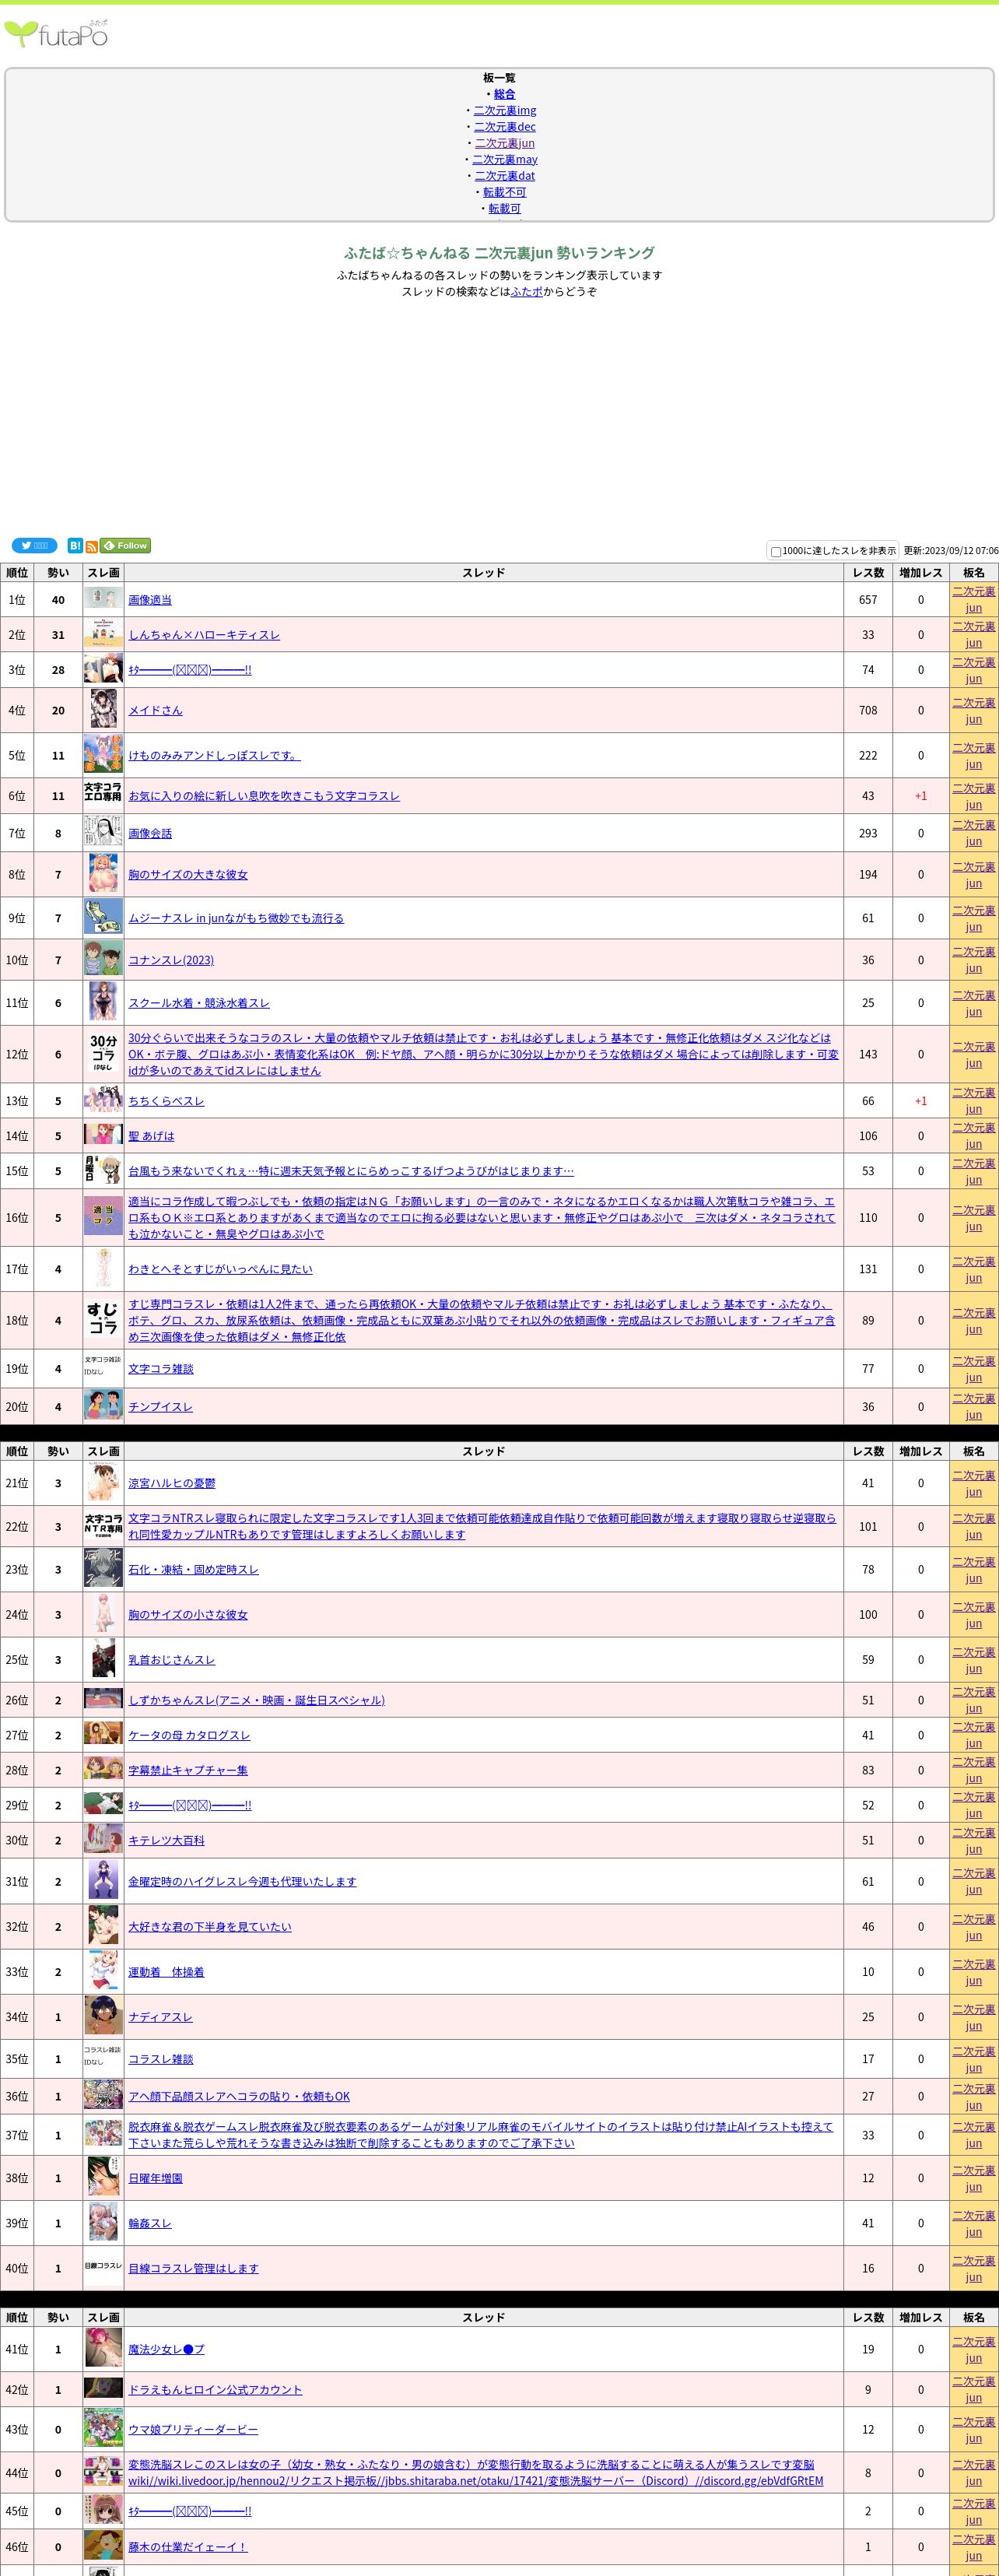The height and width of the screenshot is (2576, 999).
Task: Click the 30分コラ thumbnail at rank 12
Action: tap(103, 1053)
